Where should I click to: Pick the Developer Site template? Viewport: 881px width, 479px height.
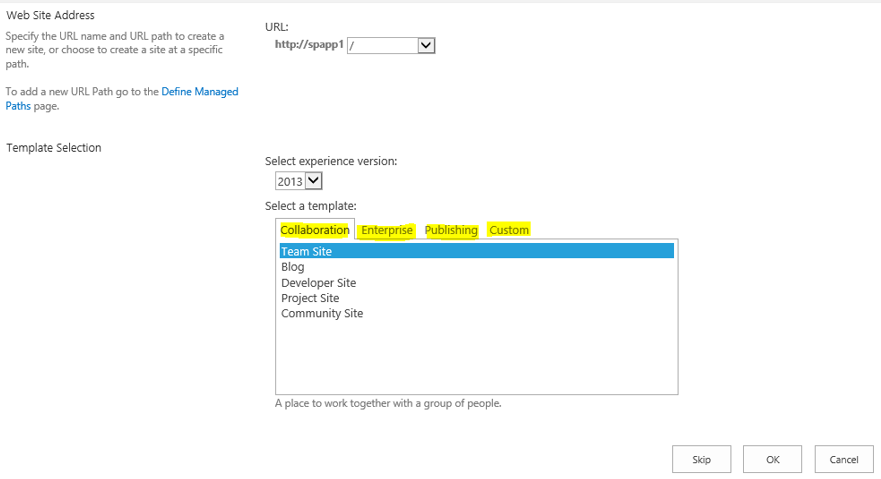point(319,282)
